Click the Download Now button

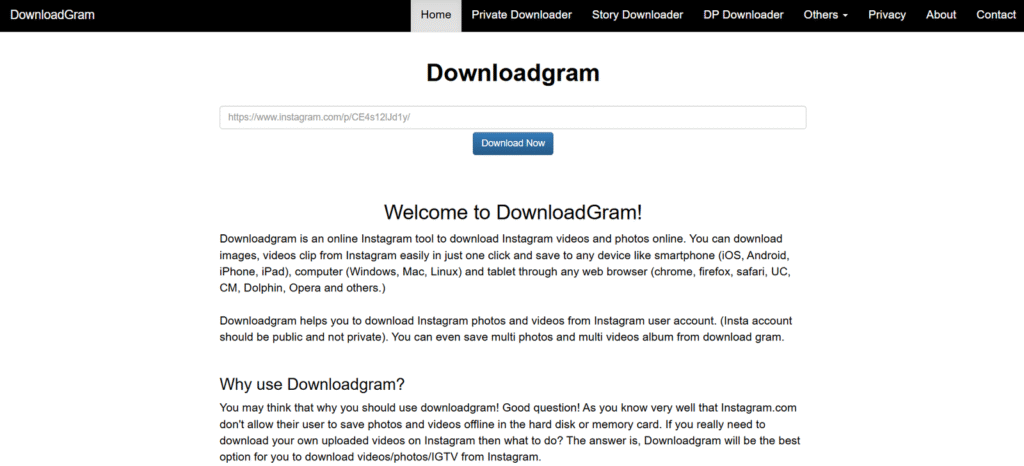click(x=513, y=144)
